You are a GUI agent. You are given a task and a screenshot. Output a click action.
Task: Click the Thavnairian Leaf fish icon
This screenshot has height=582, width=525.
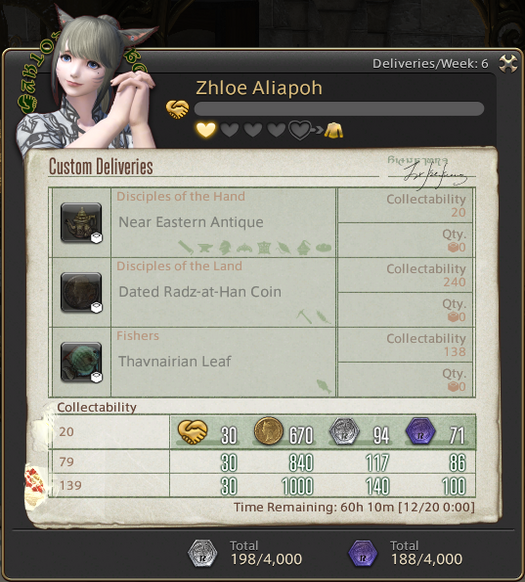pos(81,362)
